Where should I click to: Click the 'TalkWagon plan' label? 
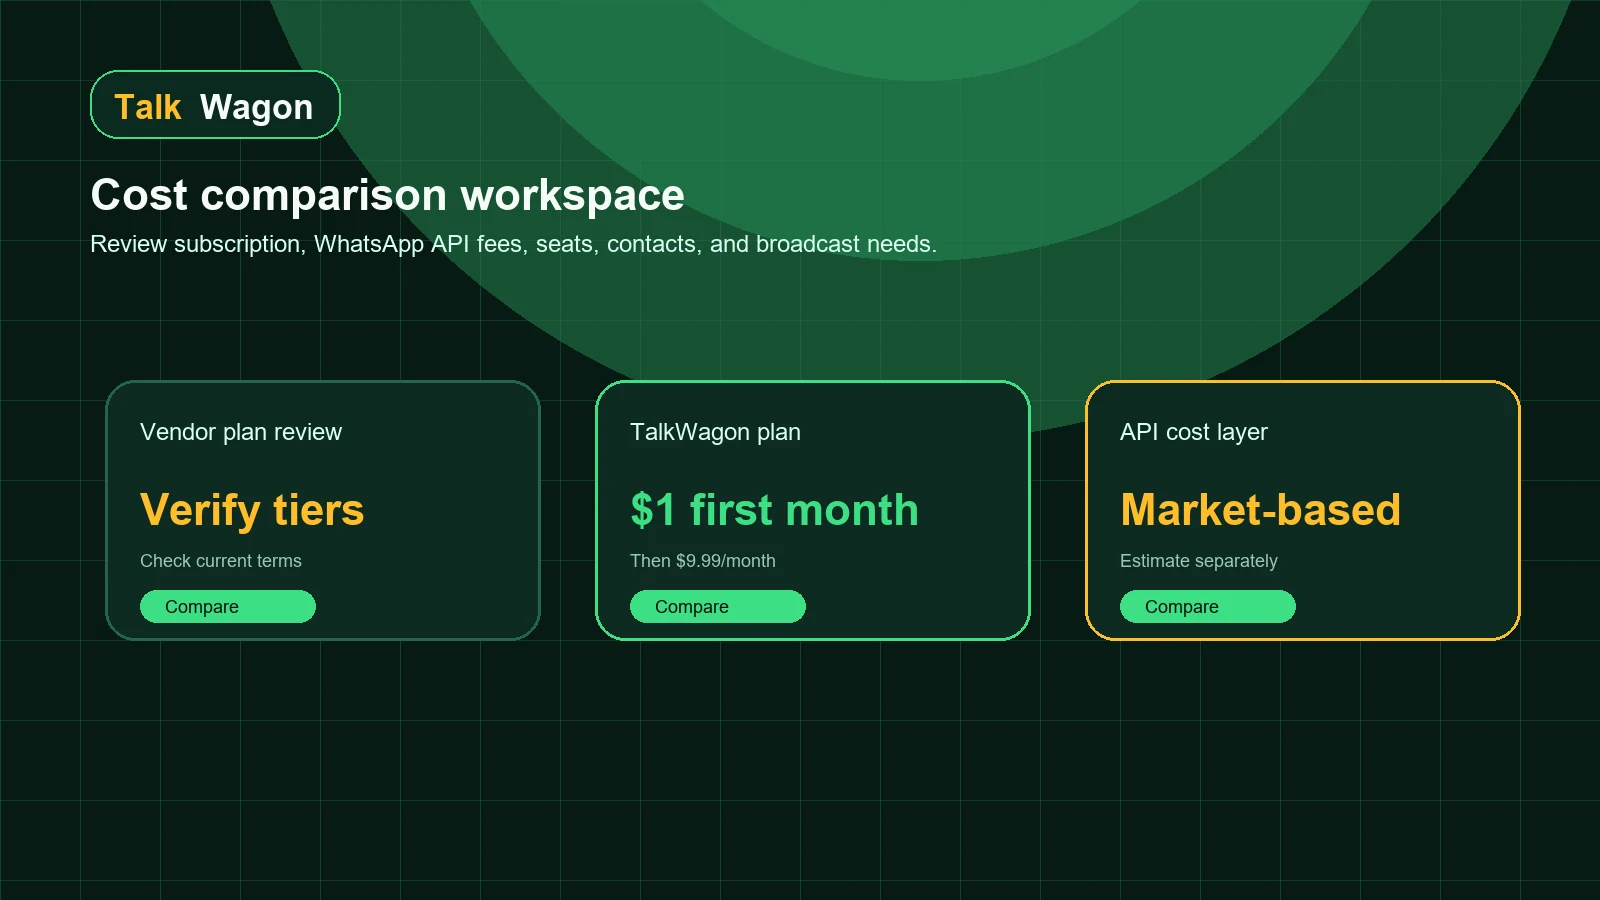pyautogui.click(x=716, y=432)
